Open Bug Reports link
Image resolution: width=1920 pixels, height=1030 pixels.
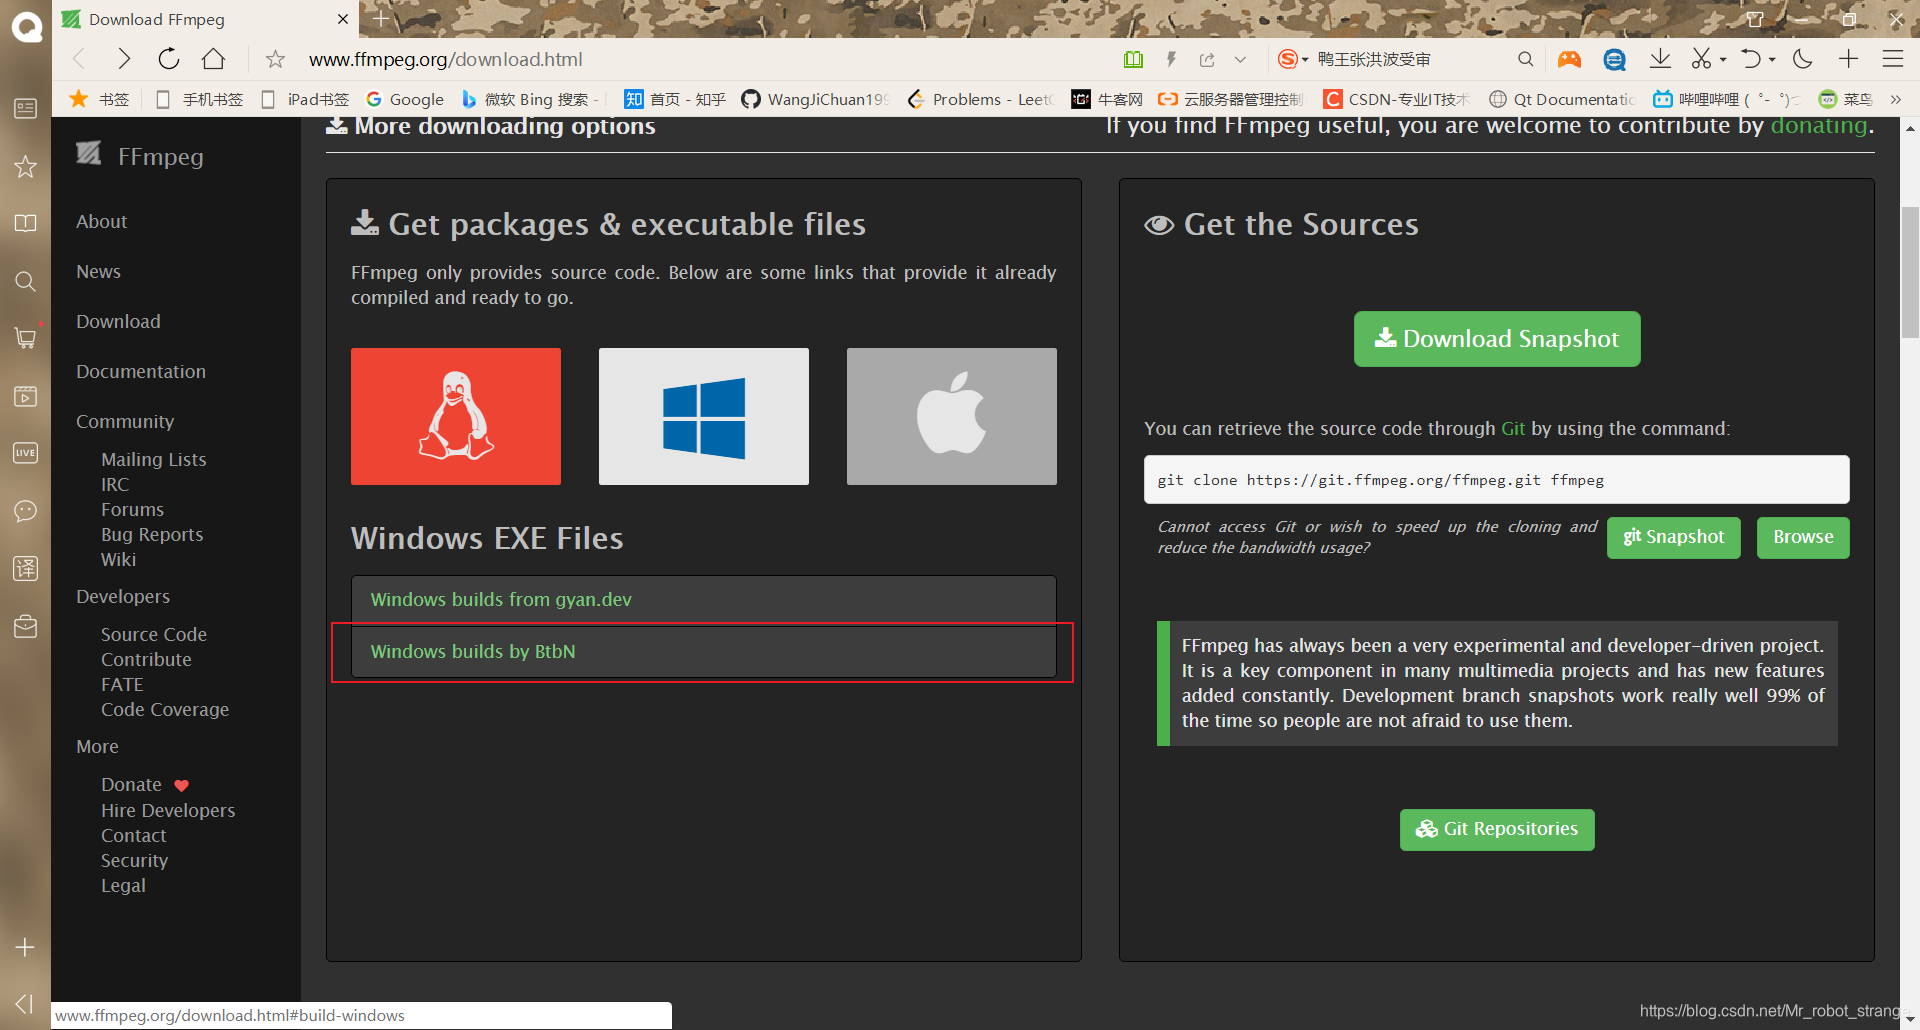click(x=152, y=534)
